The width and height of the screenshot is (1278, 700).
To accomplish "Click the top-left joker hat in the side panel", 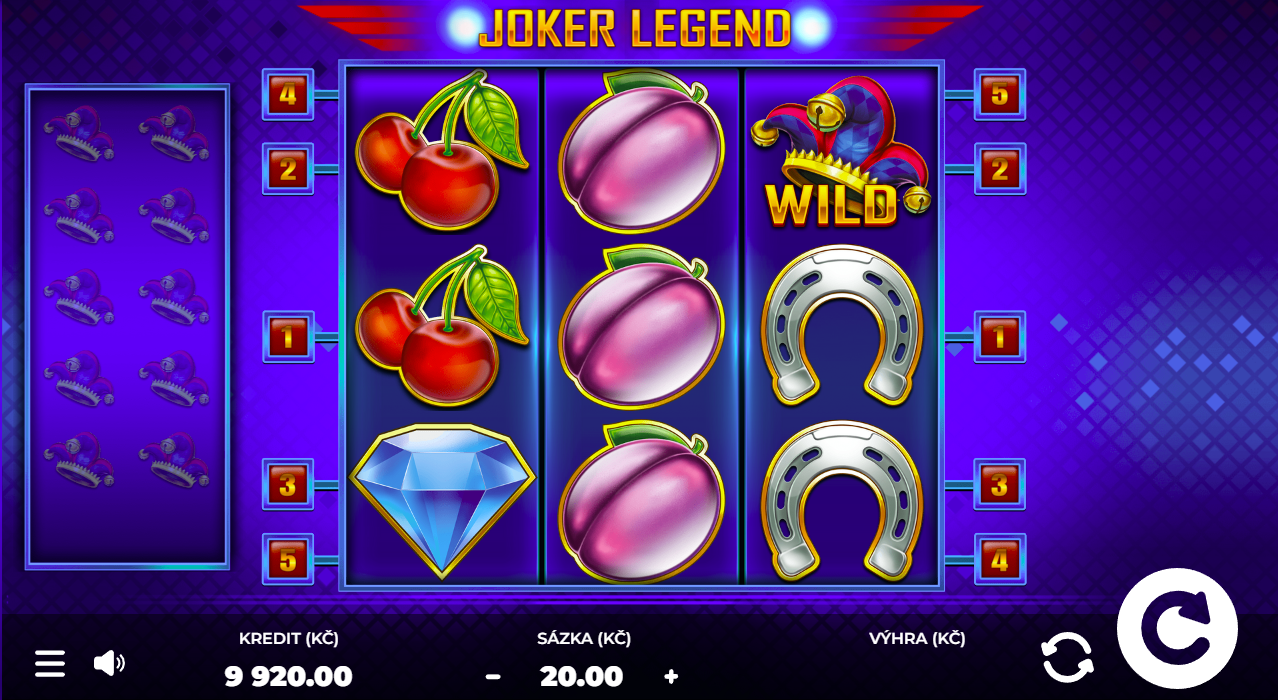I will pyautogui.click(x=79, y=133).
